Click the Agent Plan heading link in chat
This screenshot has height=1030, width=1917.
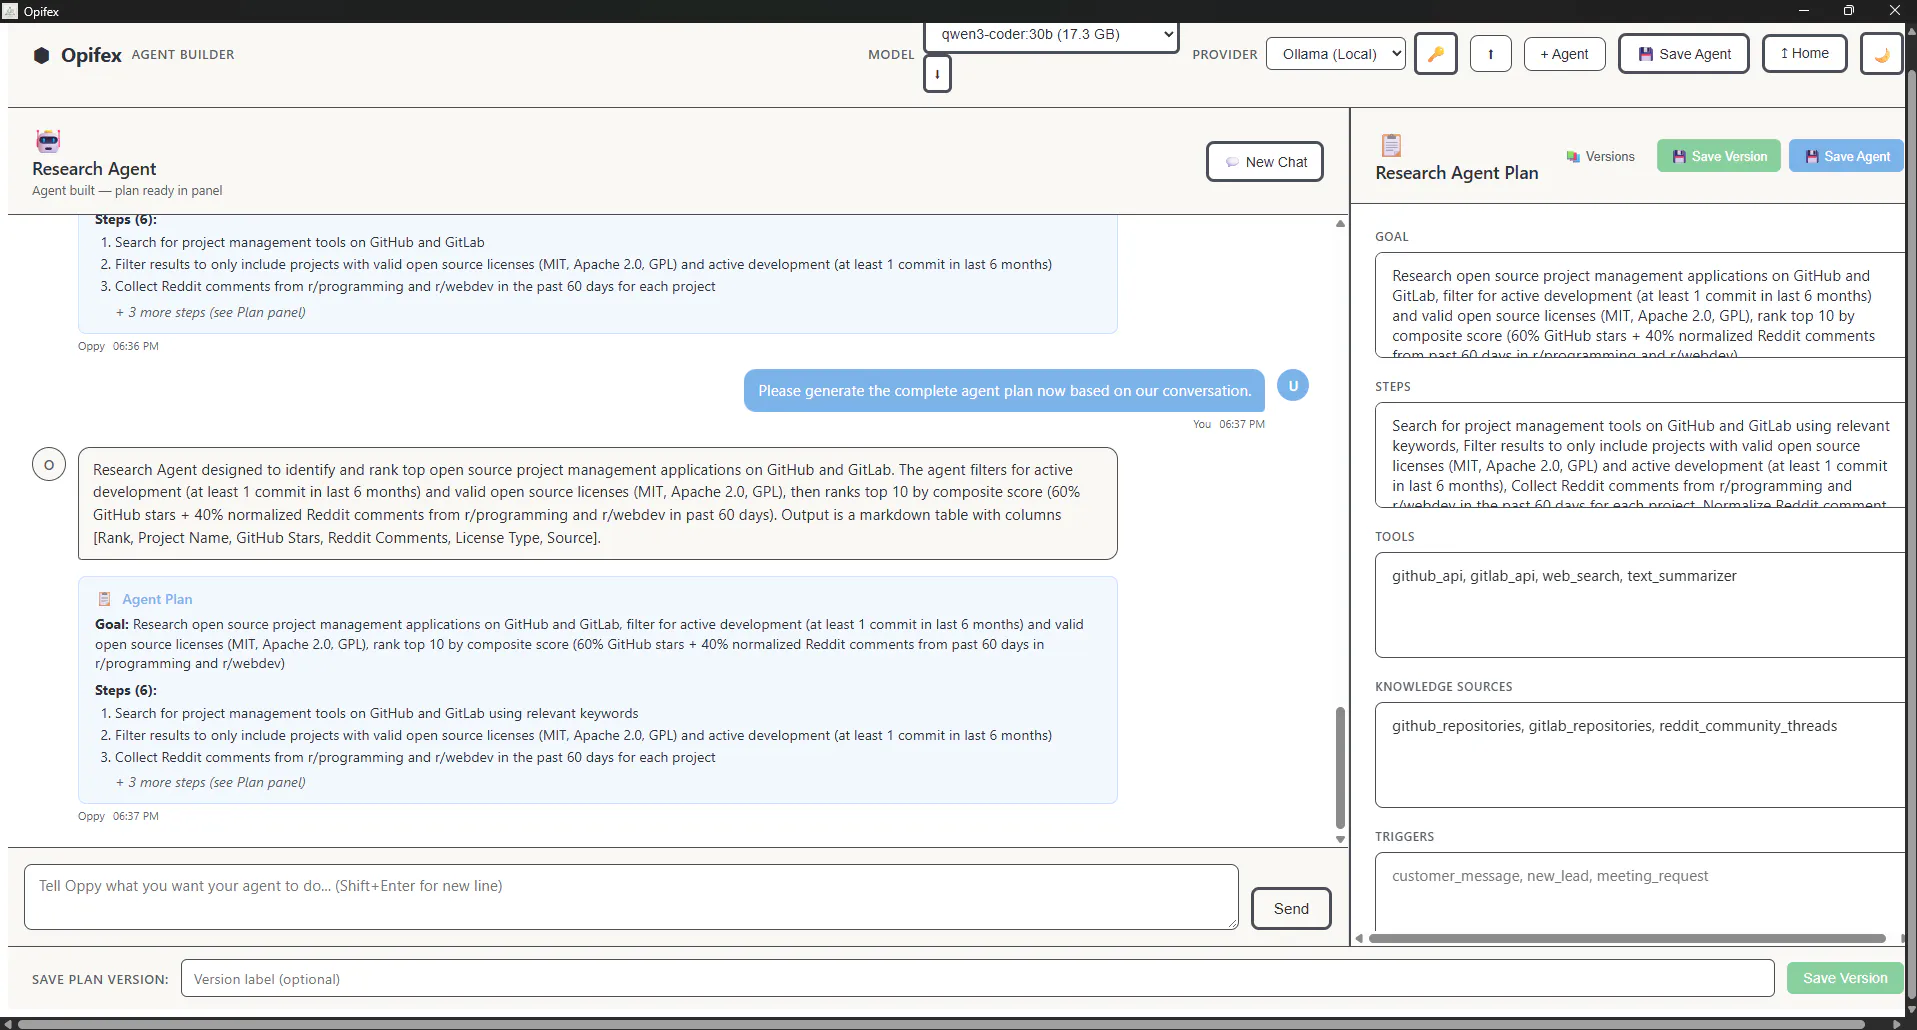(x=157, y=599)
